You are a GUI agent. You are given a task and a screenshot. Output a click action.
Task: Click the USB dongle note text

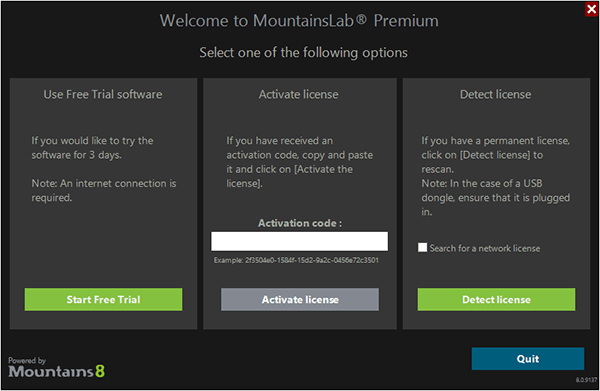coord(496,197)
